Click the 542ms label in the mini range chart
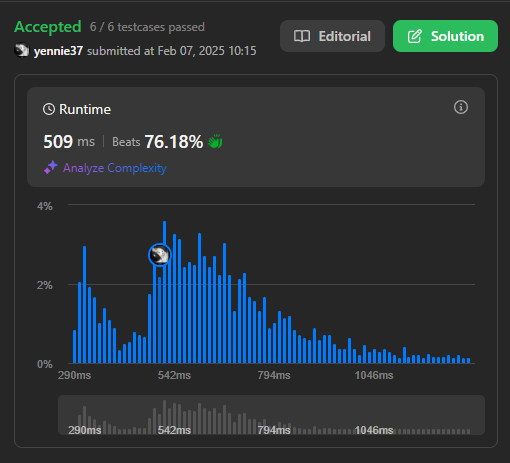Screen dimensions: 510x463 (174, 430)
